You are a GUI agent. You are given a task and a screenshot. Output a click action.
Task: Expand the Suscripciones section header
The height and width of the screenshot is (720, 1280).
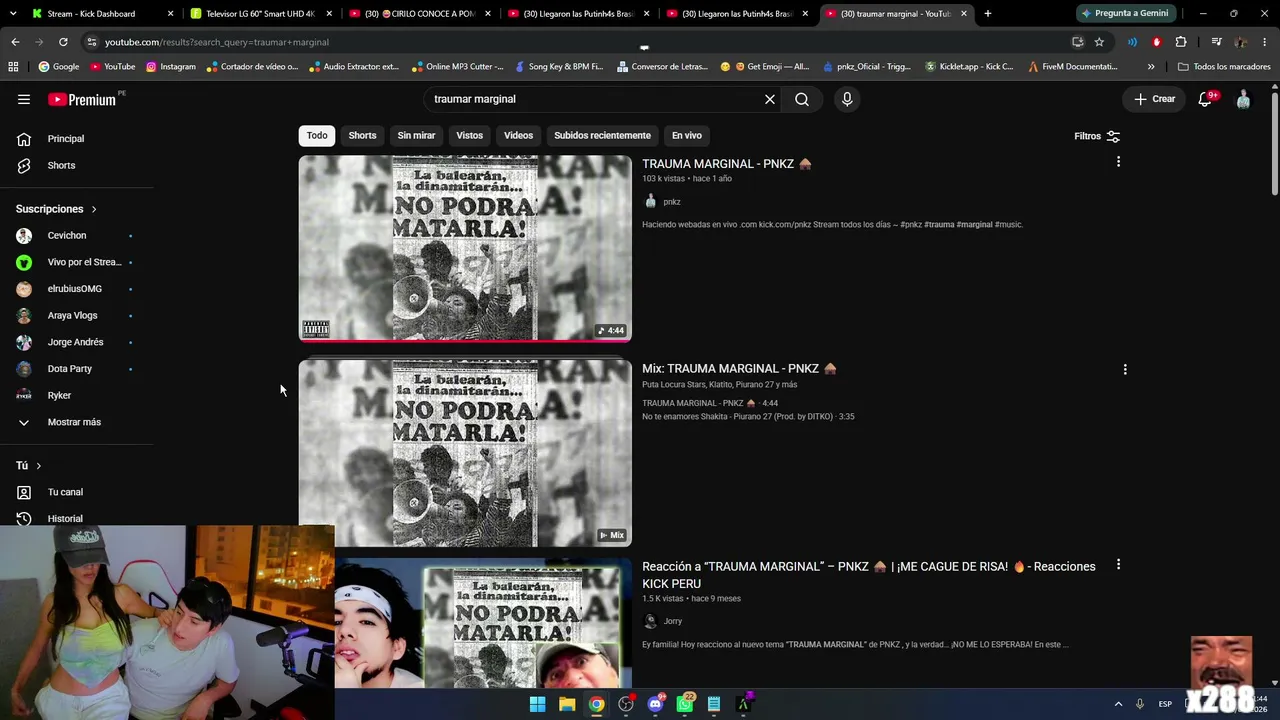[56, 209]
